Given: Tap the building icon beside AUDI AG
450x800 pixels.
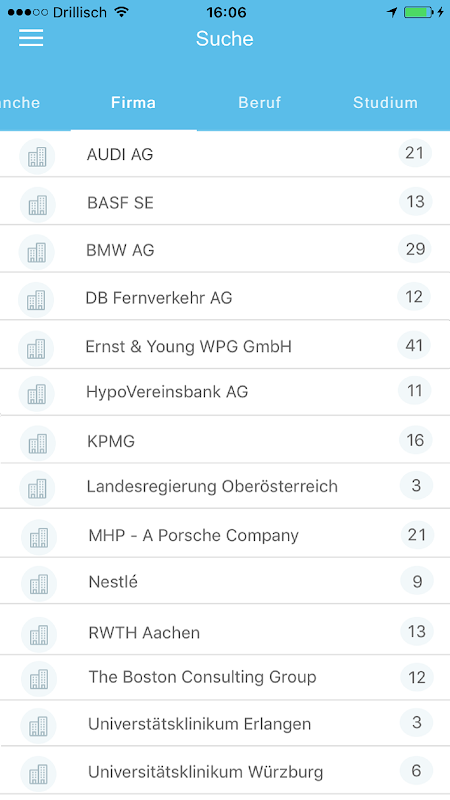Looking at the screenshot, I should pos(37,156).
